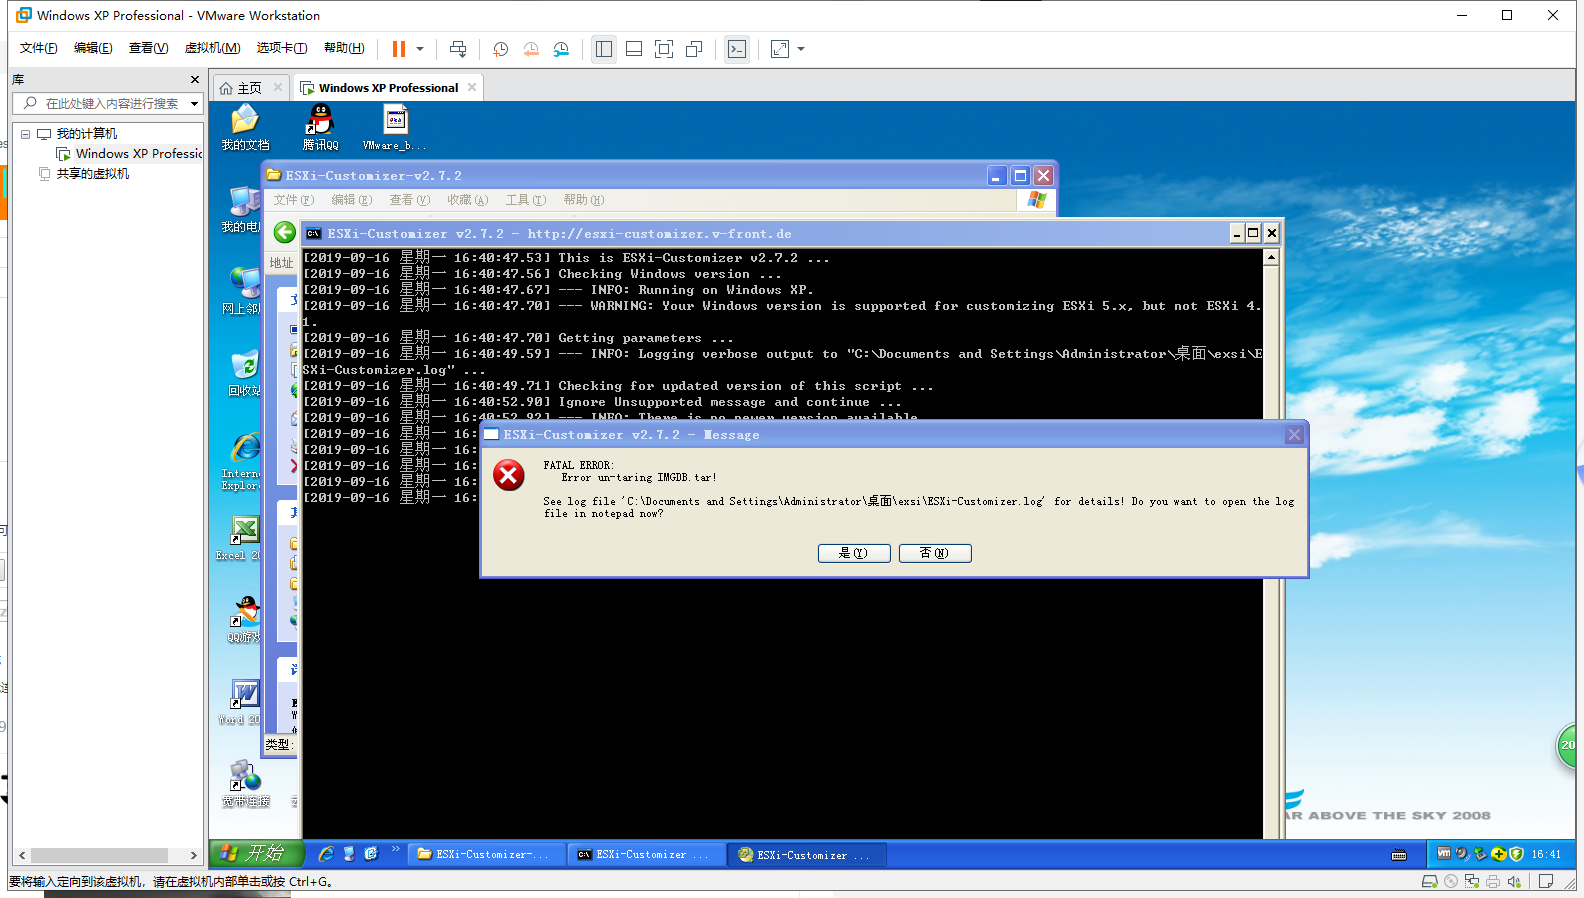Pause the virtual machine with the orange button
The width and height of the screenshot is (1584, 898).
click(399, 49)
